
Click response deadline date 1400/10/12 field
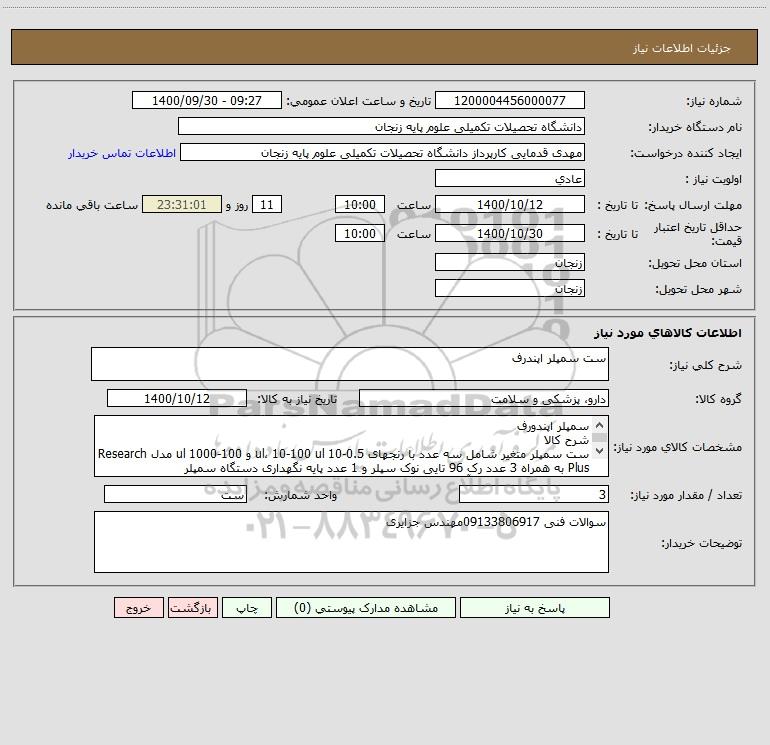(x=510, y=204)
